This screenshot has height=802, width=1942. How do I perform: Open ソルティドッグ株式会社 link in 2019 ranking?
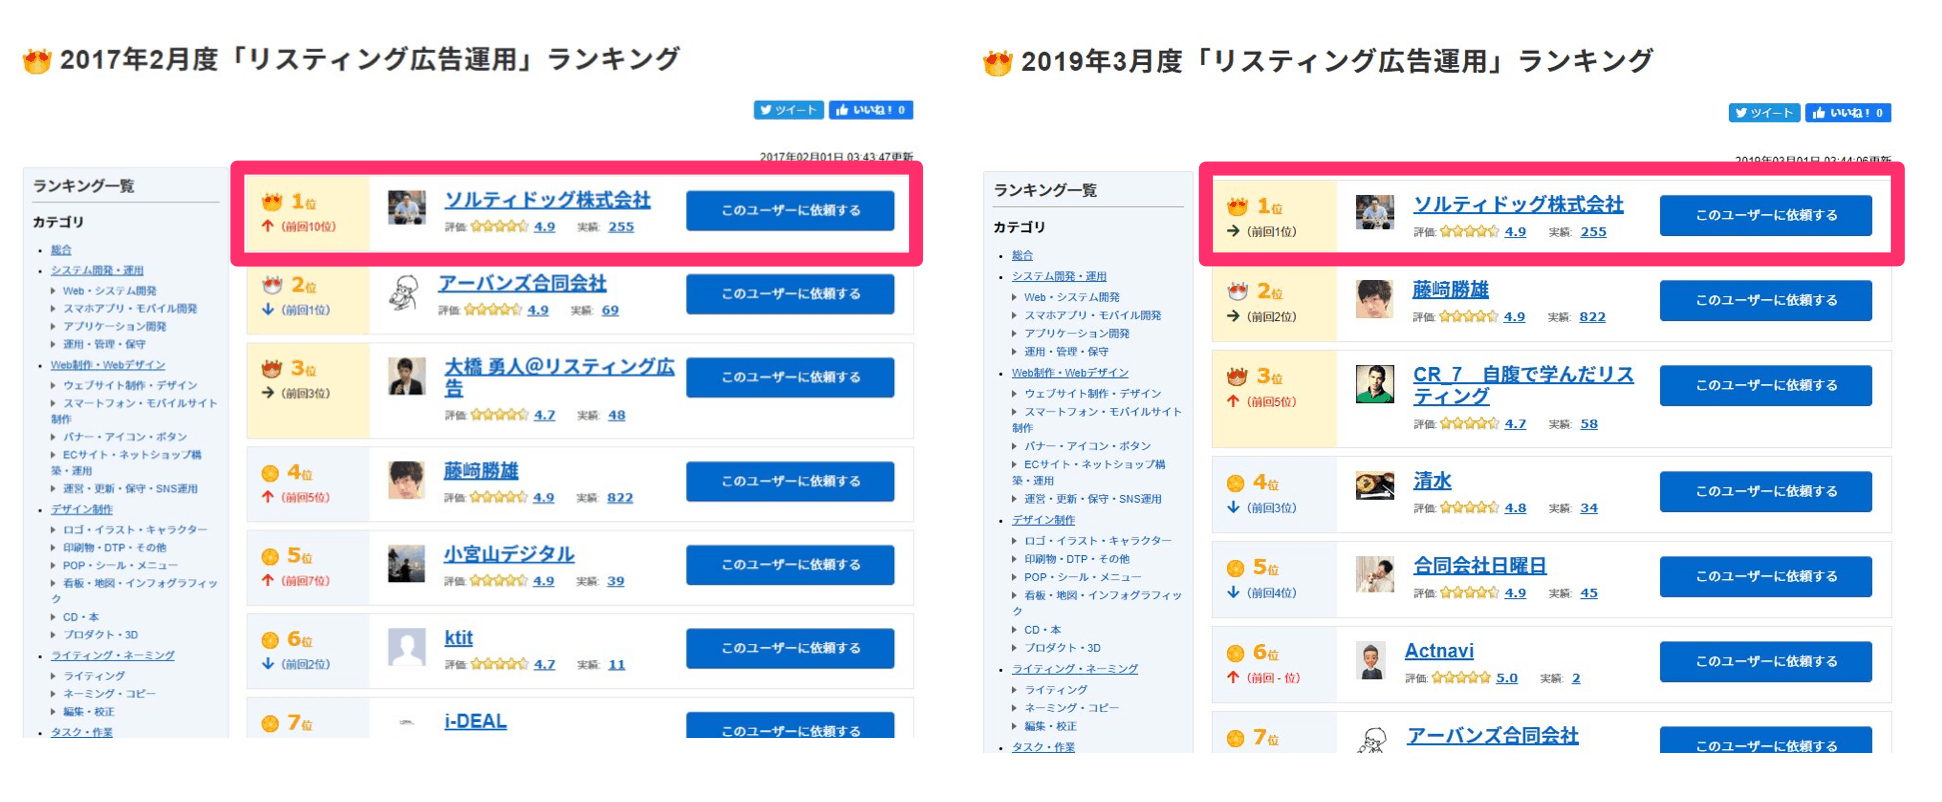(1518, 204)
